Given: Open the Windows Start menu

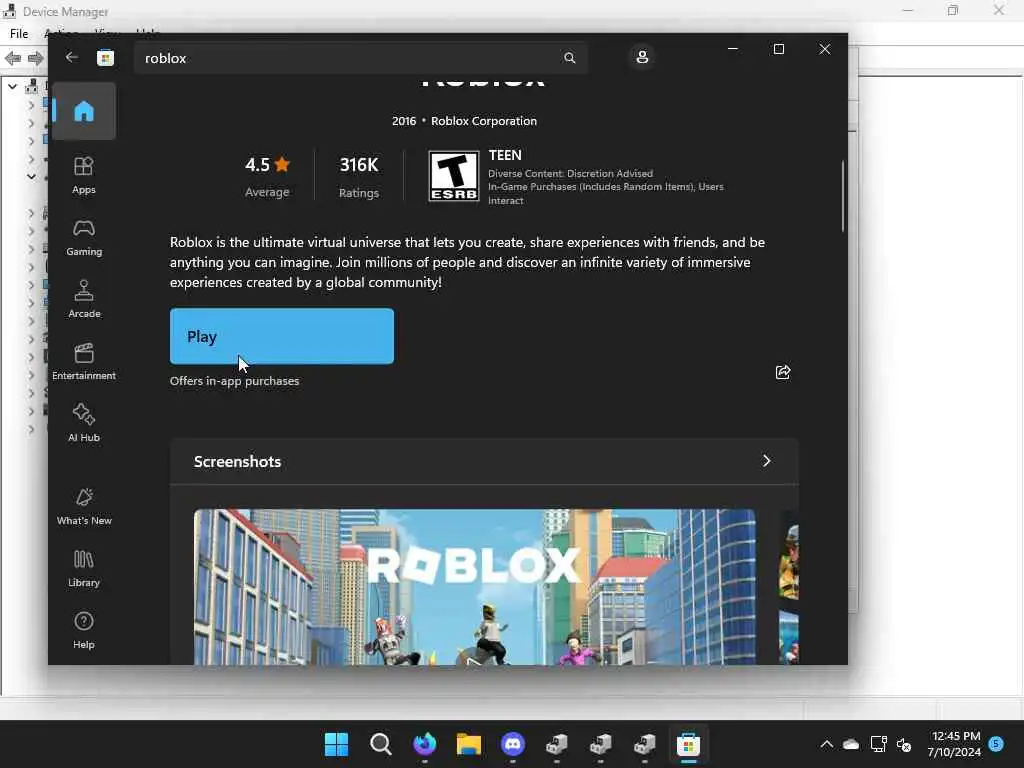Looking at the screenshot, I should [336, 744].
